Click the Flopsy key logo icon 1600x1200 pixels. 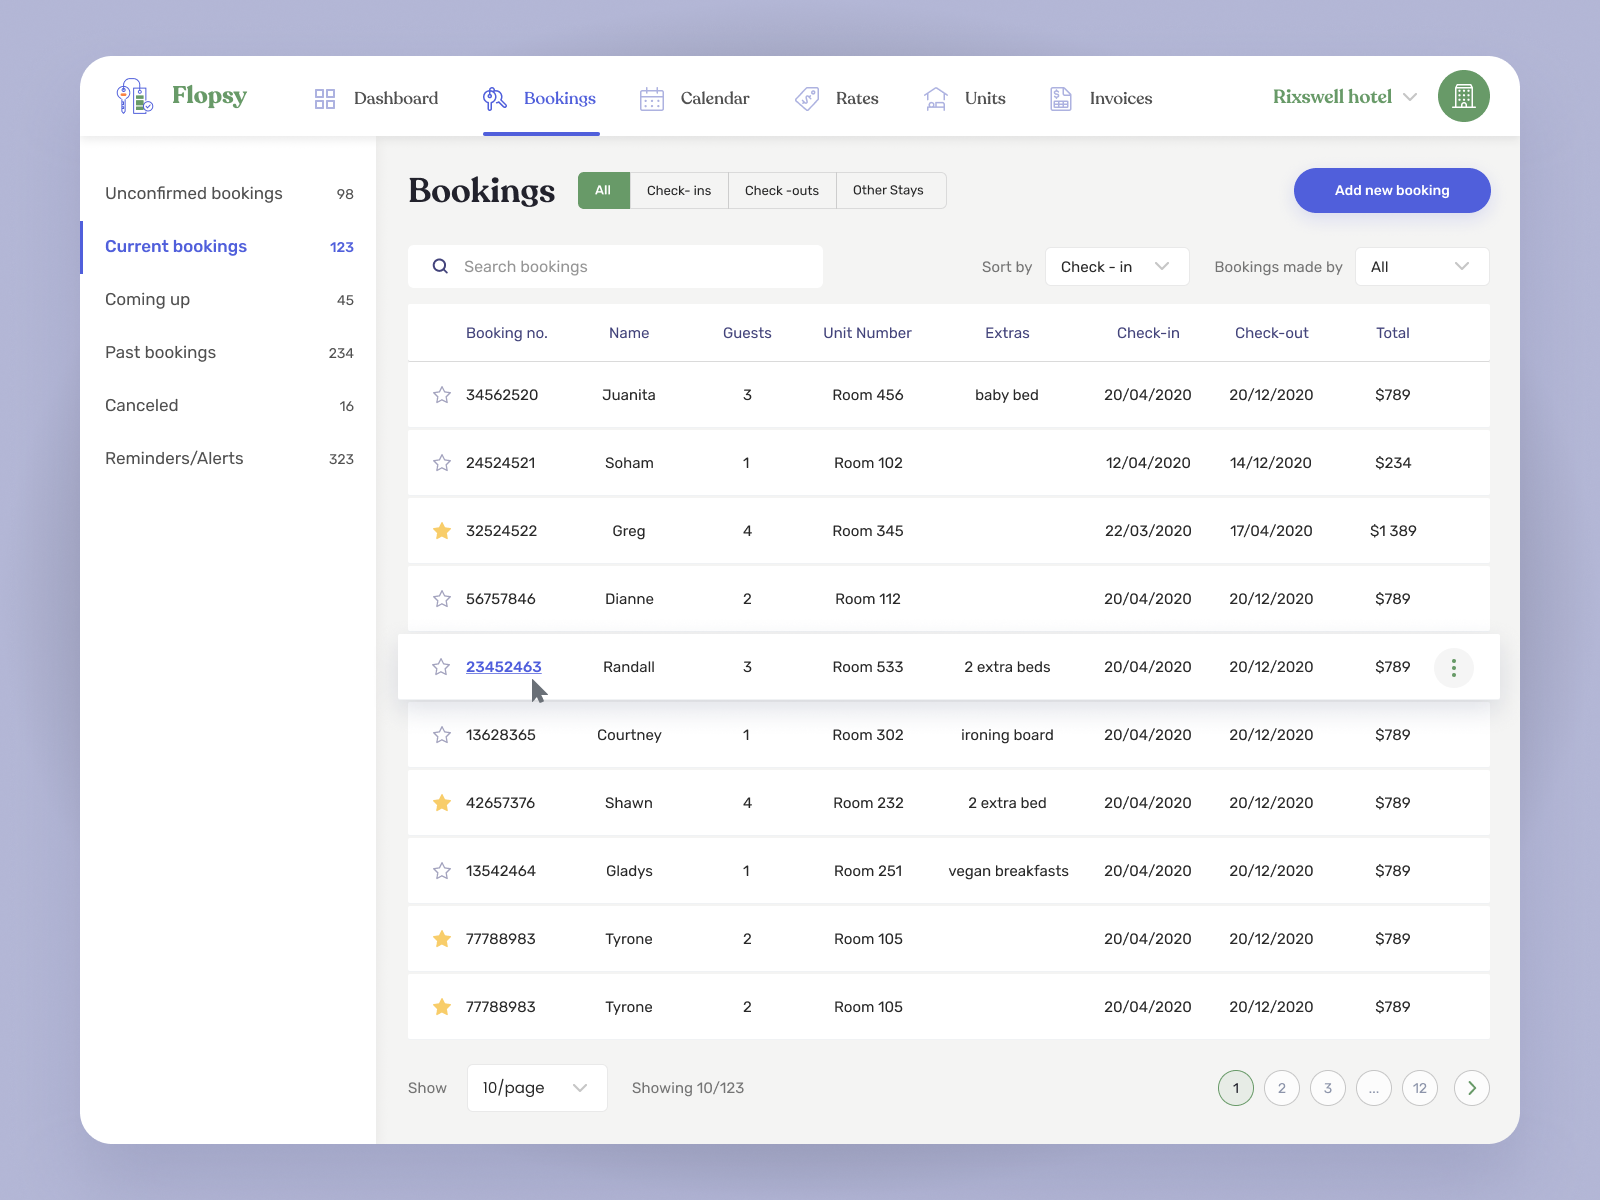pyautogui.click(x=134, y=96)
